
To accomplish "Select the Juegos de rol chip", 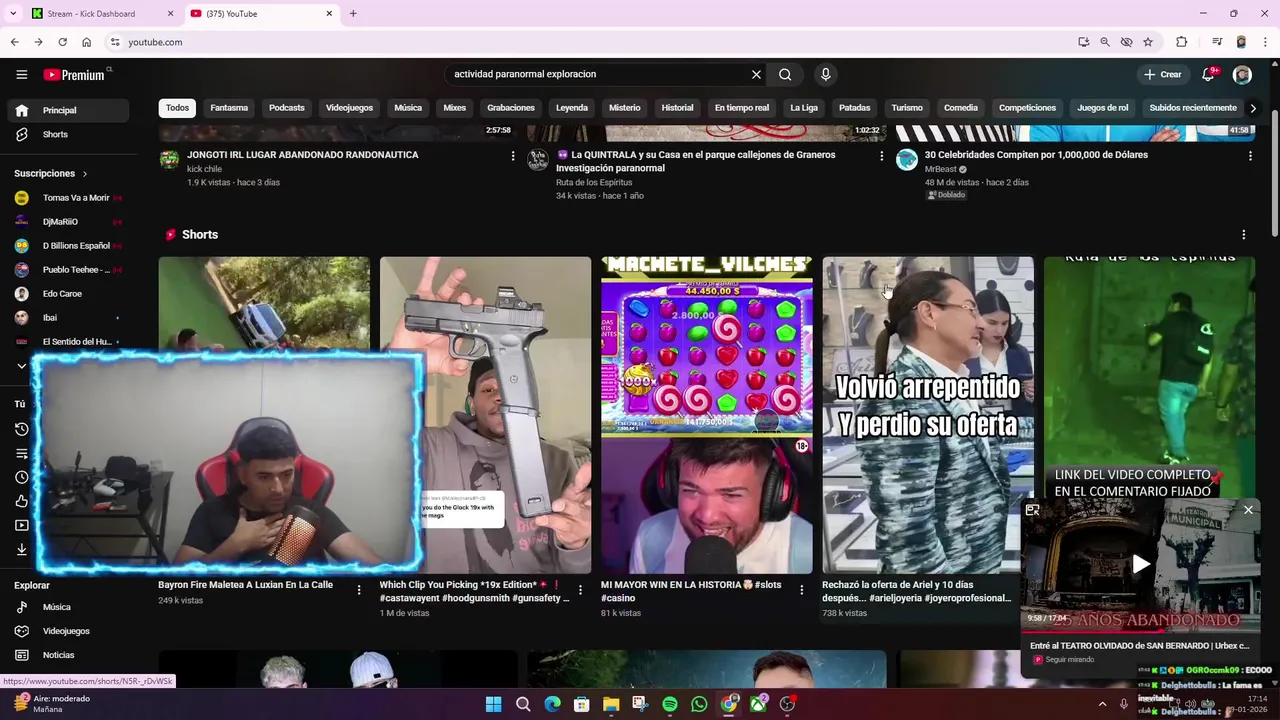I will (x=1103, y=108).
